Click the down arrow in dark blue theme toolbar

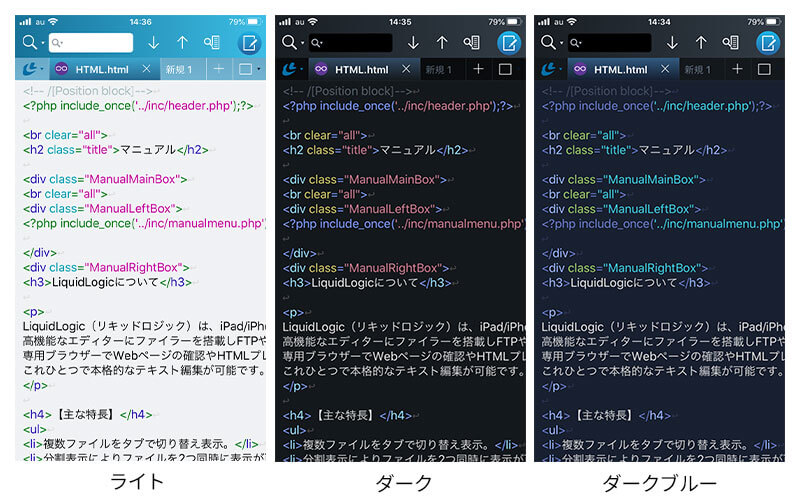click(671, 42)
